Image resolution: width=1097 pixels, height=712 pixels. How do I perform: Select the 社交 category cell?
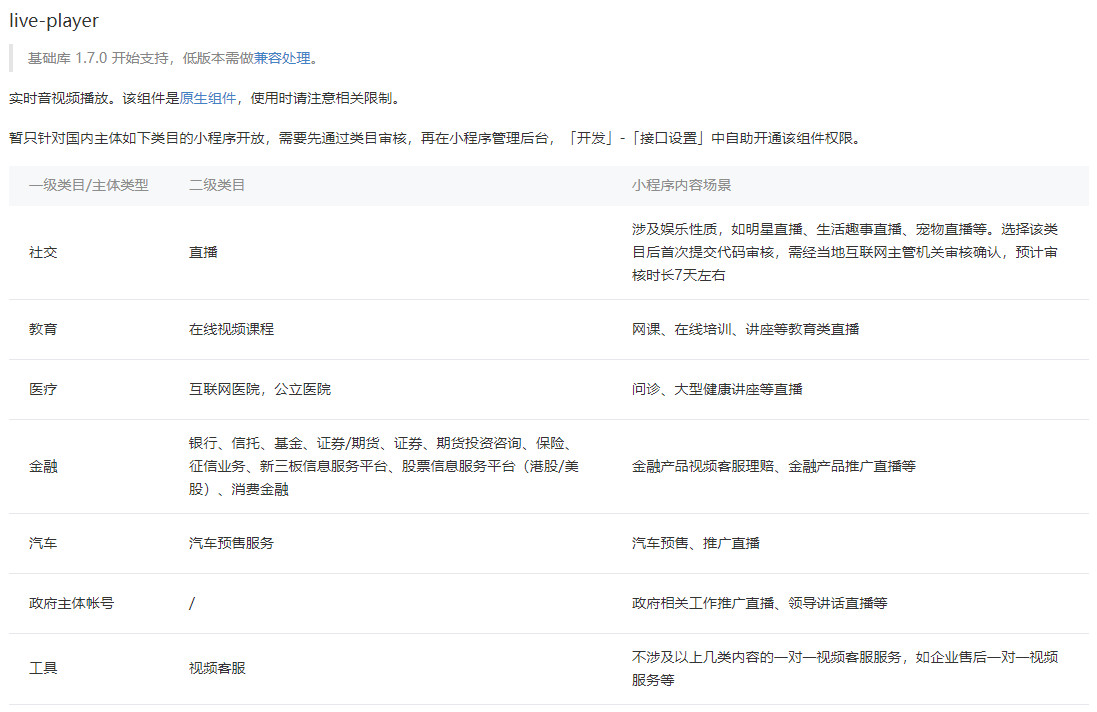click(x=43, y=252)
